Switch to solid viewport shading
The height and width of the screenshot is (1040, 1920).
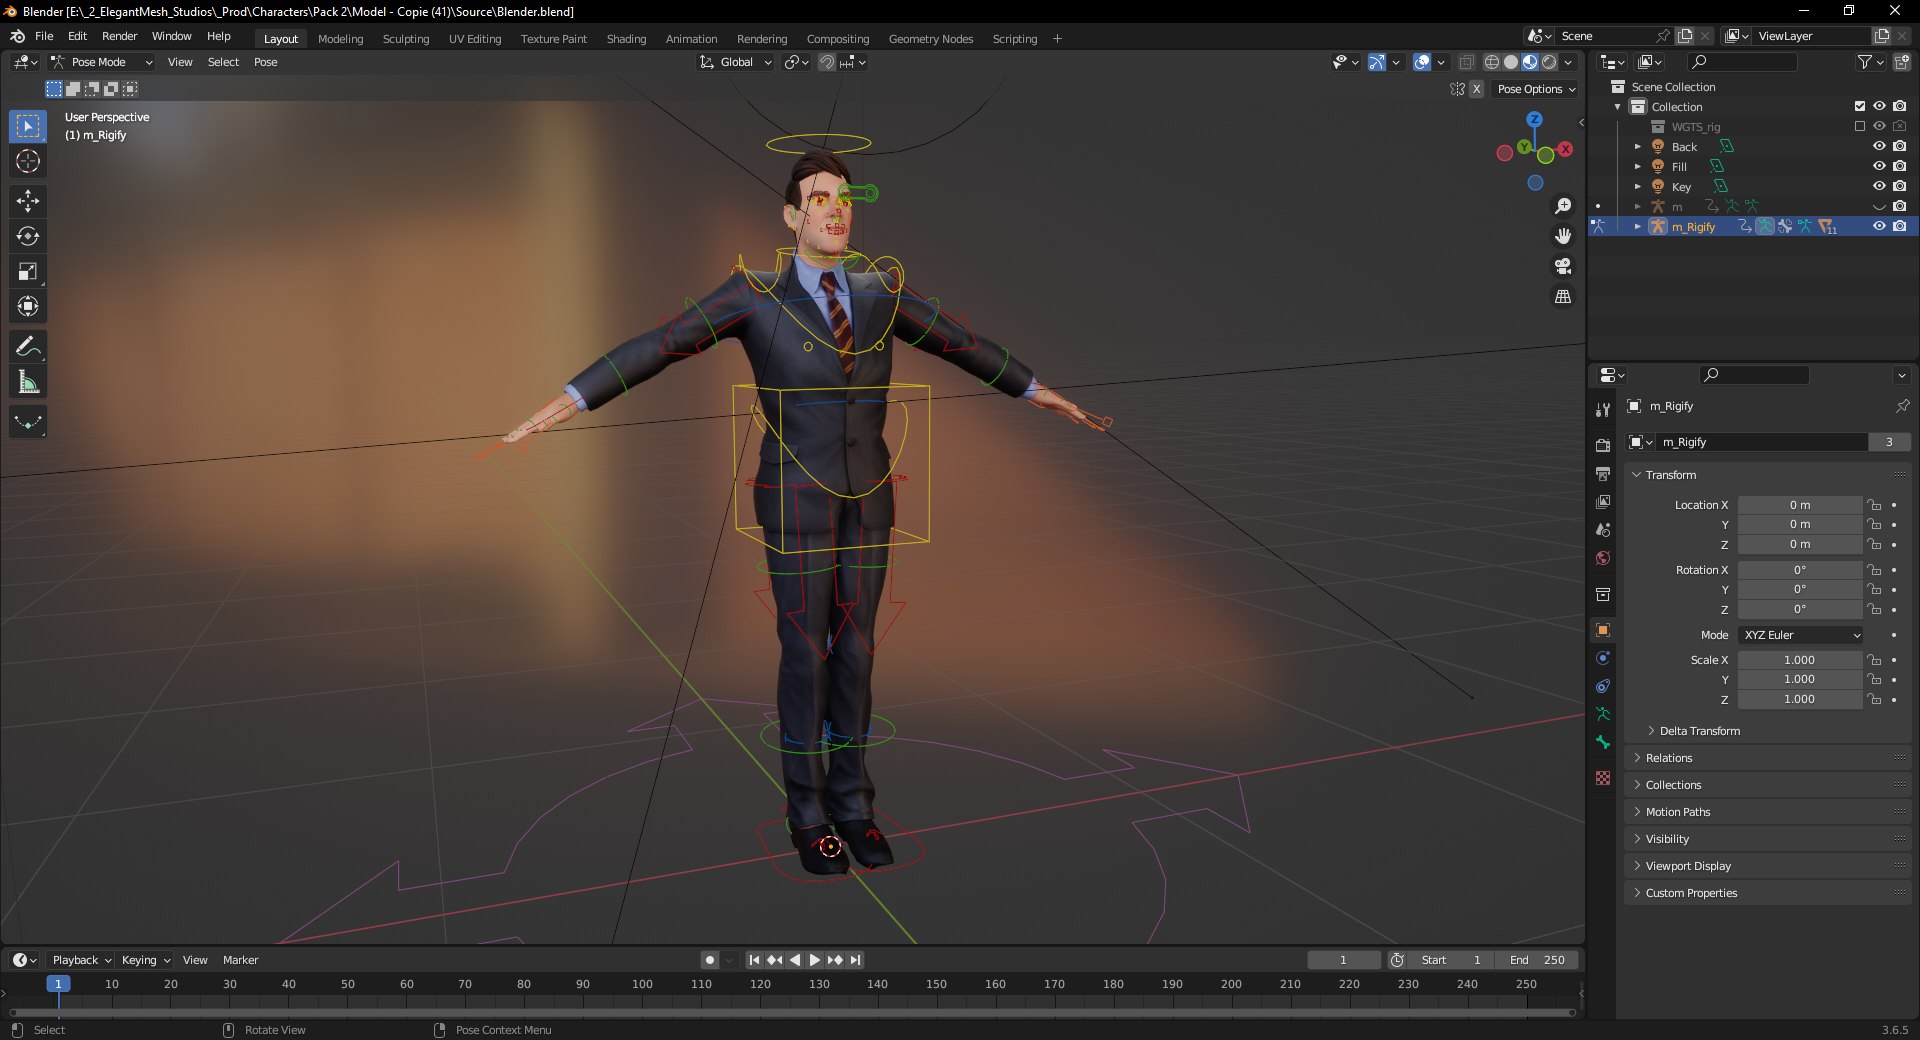coord(1511,62)
